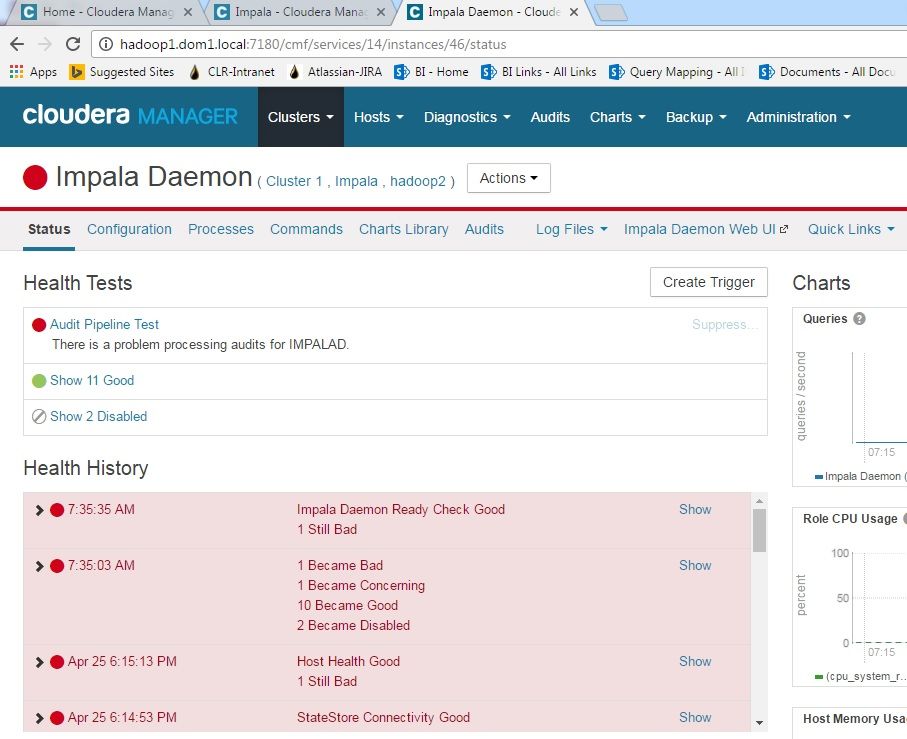Open the Documents - All Docu bookmark
907x739 pixels.
pos(827,72)
